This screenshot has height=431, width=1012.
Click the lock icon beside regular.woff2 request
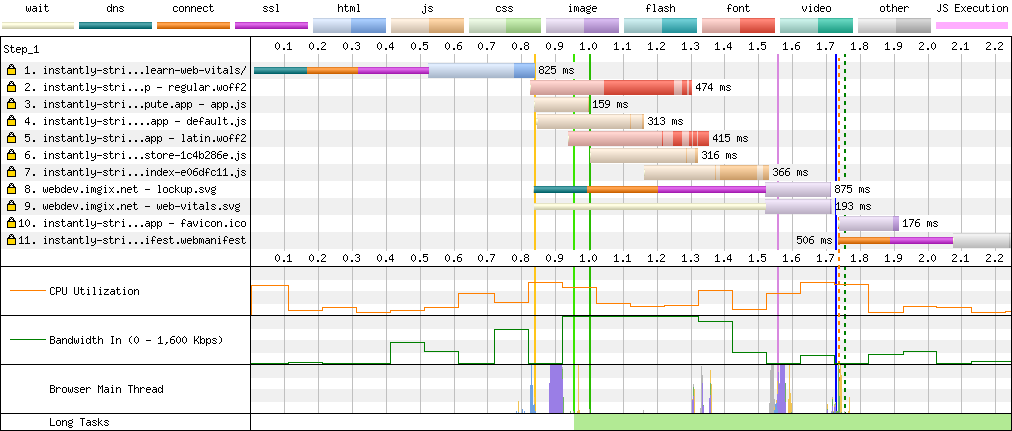pyautogui.click(x=11, y=87)
